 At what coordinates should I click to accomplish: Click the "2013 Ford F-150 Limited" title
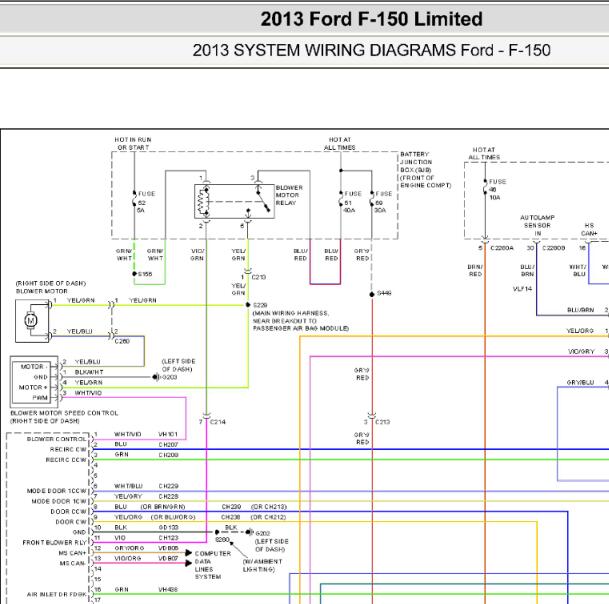(x=371, y=19)
